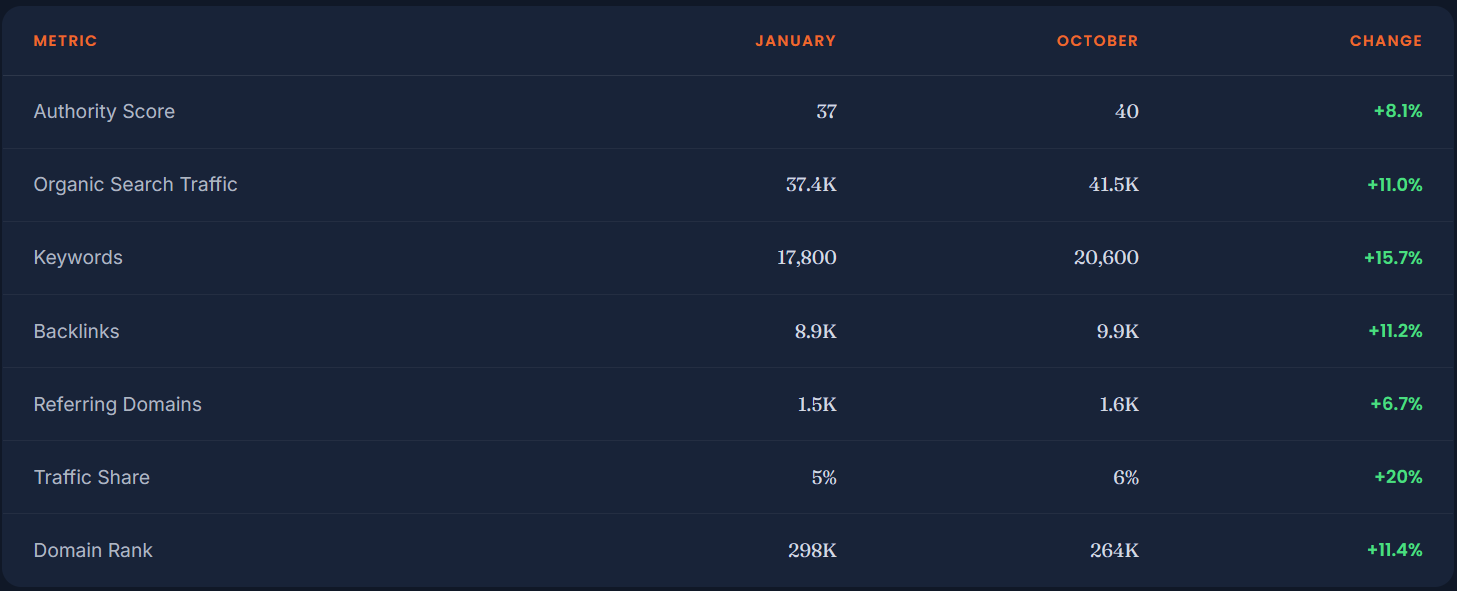Viewport: 1457px width, 591px height.
Task: Click the +11.4% Domain Rank change
Action: (x=1395, y=550)
